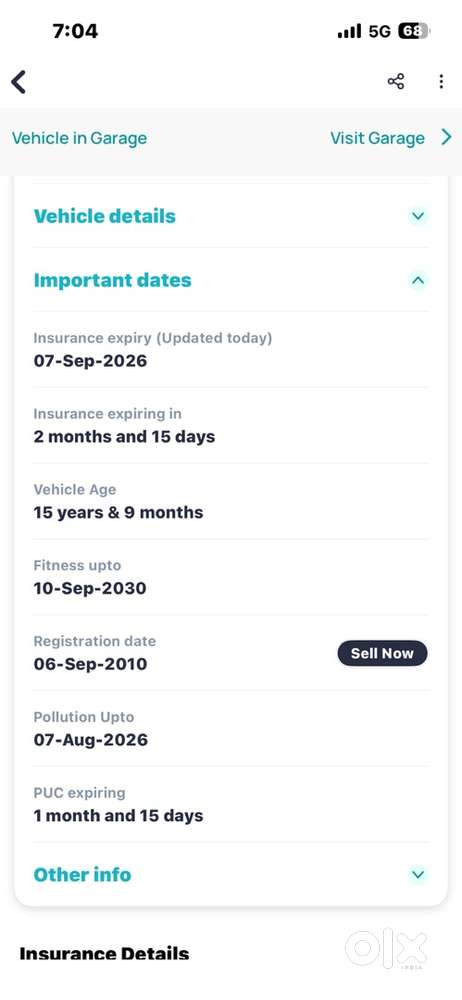462x1000 pixels.
Task: Tap the Visit Garage right chevron
Action: pos(447,138)
